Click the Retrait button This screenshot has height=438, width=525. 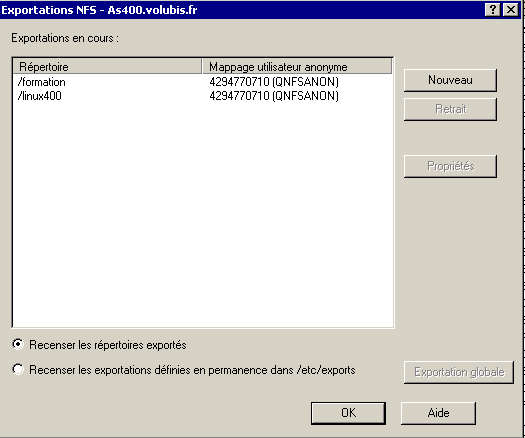point(450,109)
